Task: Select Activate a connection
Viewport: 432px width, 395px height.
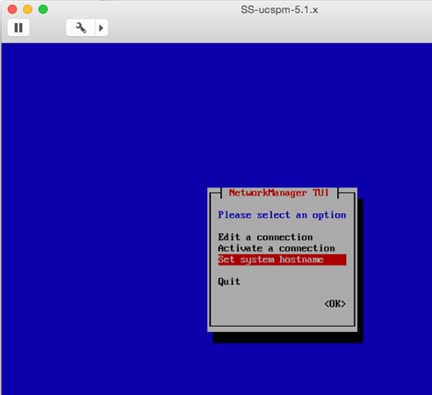Action: [276, 248]
